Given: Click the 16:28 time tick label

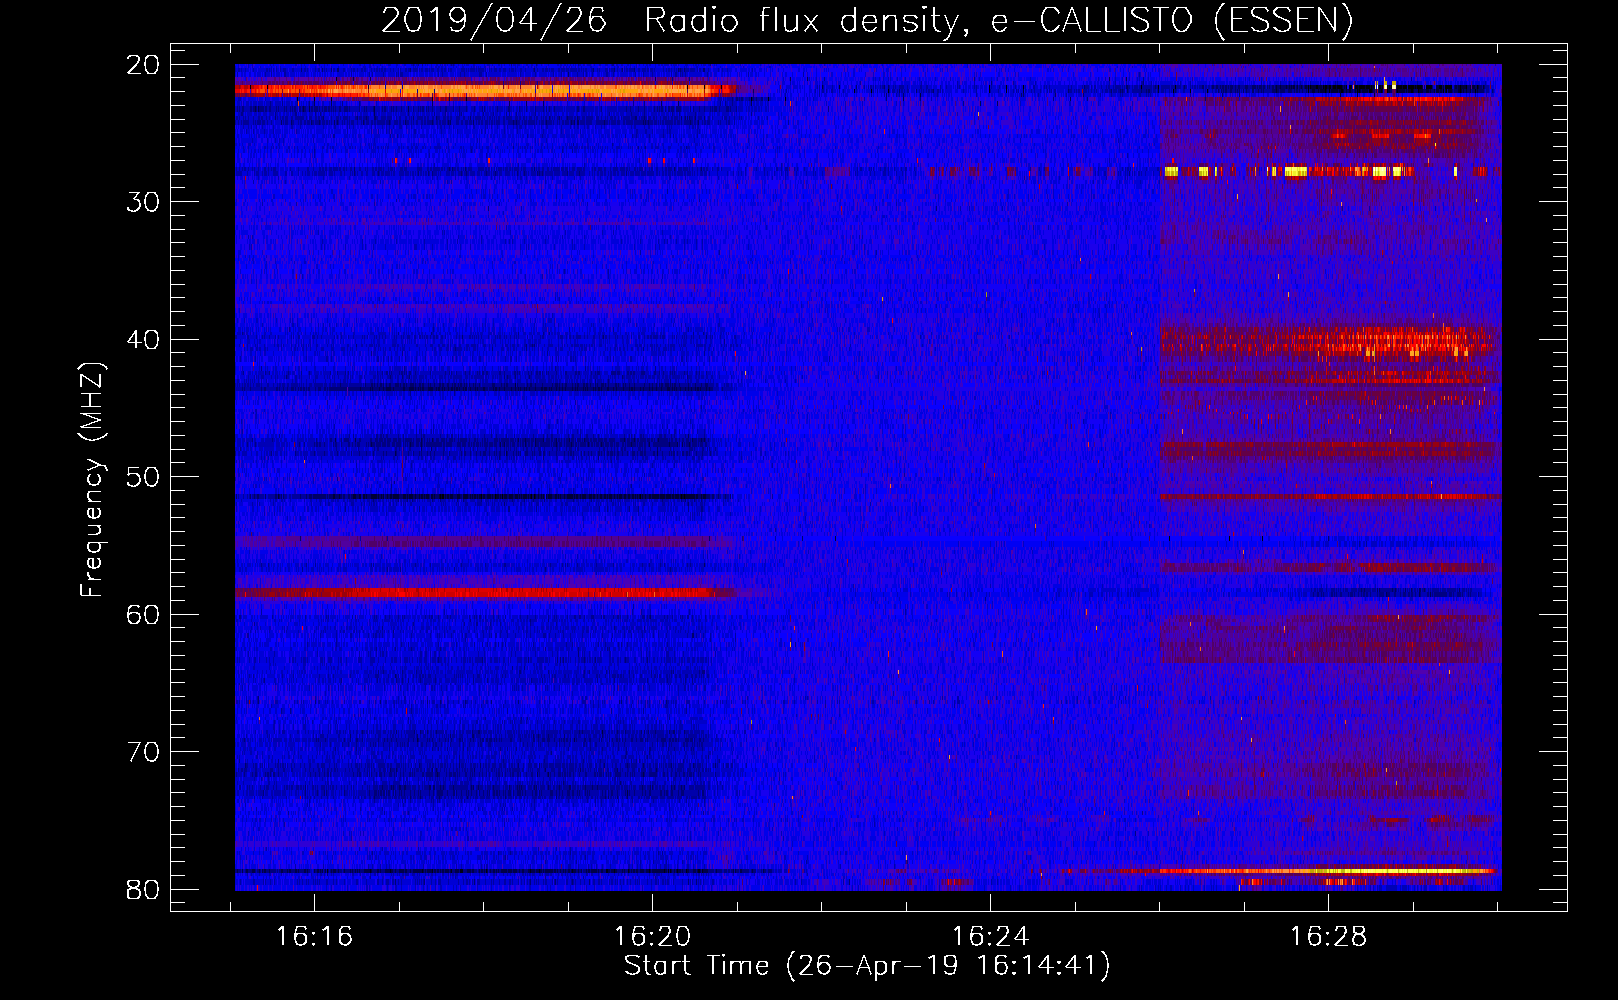Looking at the screenshot, I should click(1328, 937).
